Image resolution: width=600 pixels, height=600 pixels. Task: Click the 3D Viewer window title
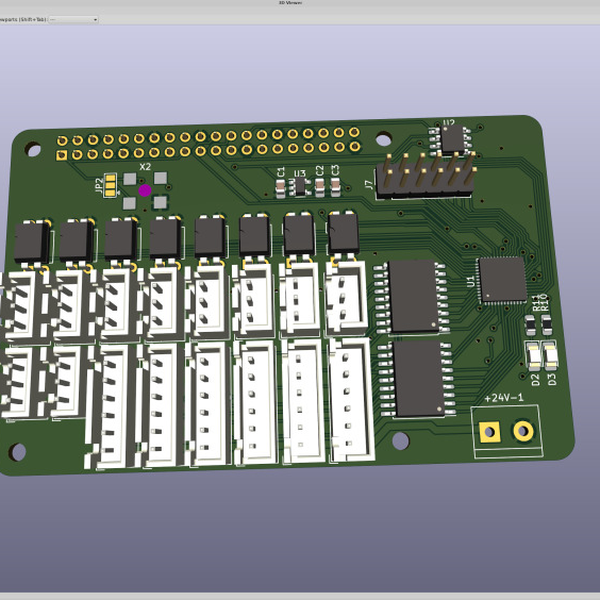point(290,3)
